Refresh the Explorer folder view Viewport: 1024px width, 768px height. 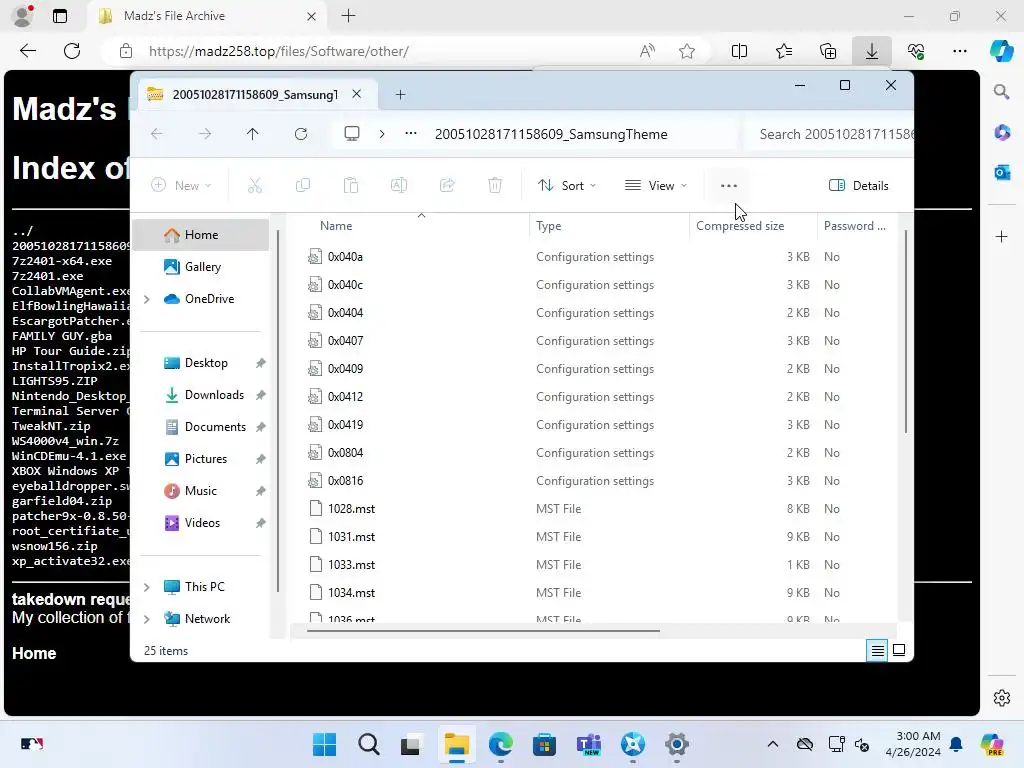(x=301, y=134)
